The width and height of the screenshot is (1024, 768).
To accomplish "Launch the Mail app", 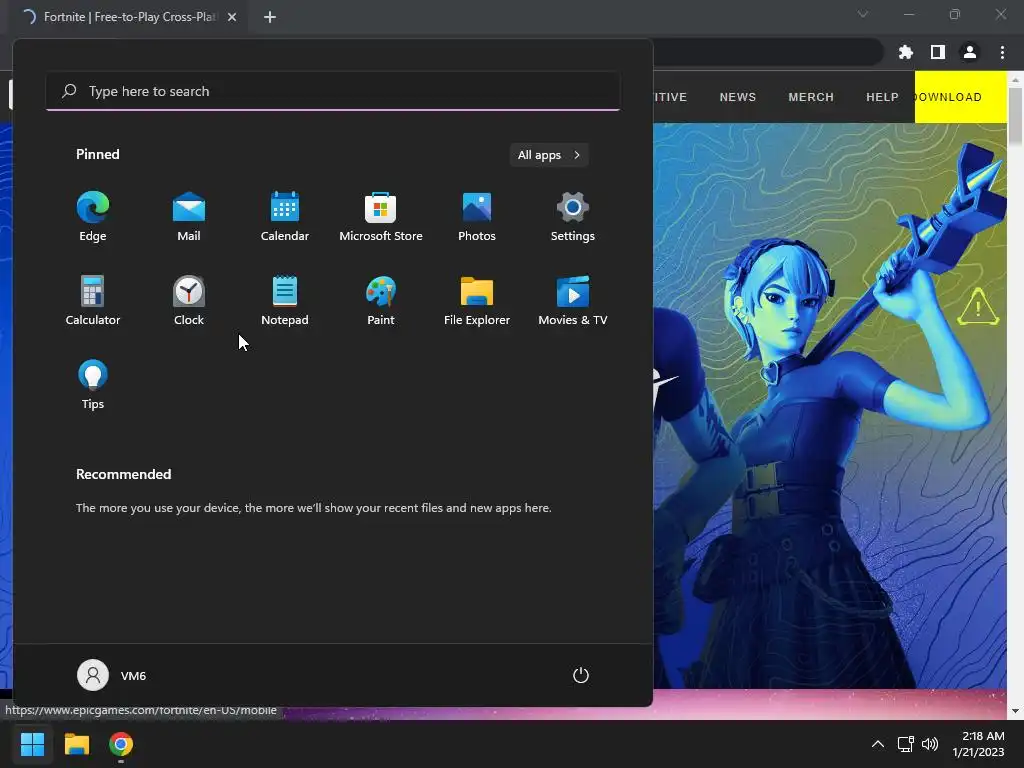I will click(x=189, y=217).
